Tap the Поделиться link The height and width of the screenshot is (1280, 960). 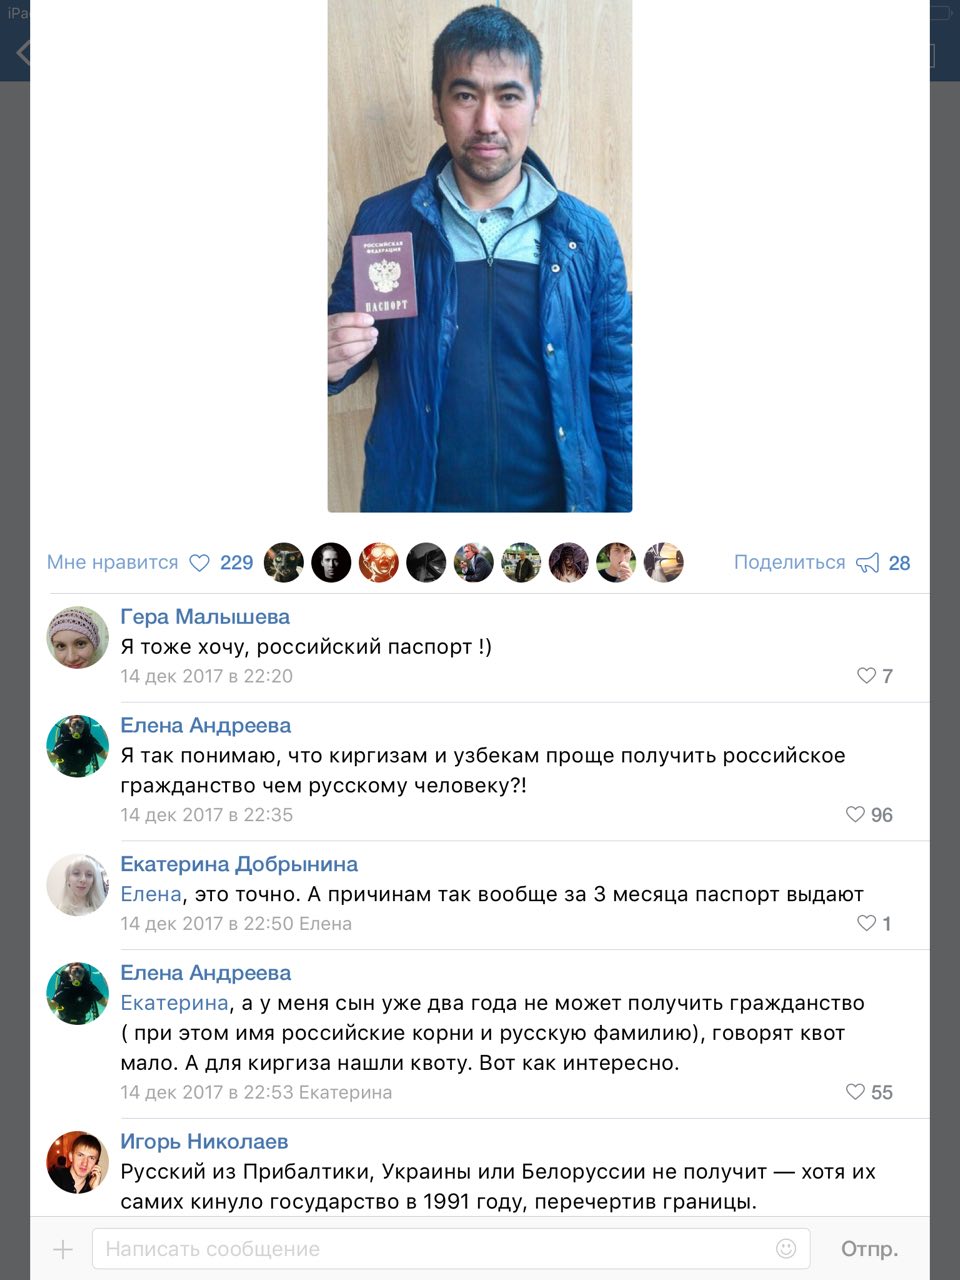[789, 563]
